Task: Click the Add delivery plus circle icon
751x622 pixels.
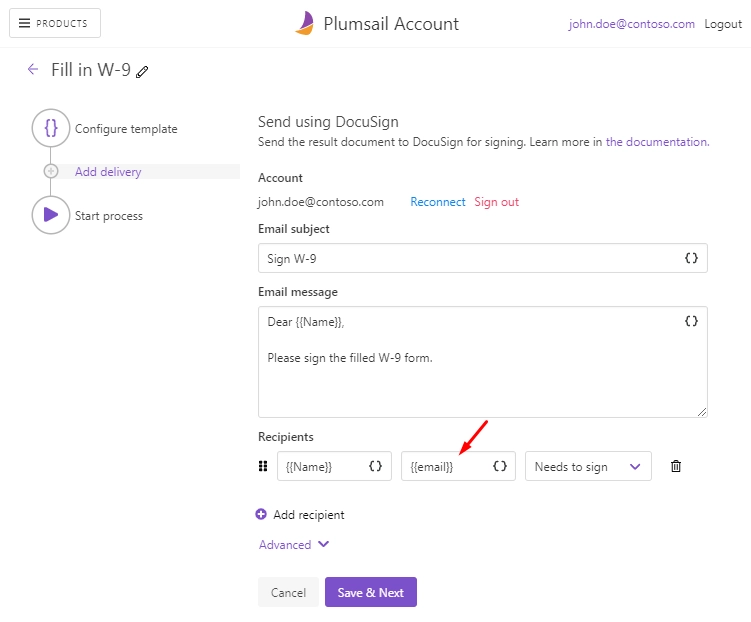Action: [x=51, y=171]
